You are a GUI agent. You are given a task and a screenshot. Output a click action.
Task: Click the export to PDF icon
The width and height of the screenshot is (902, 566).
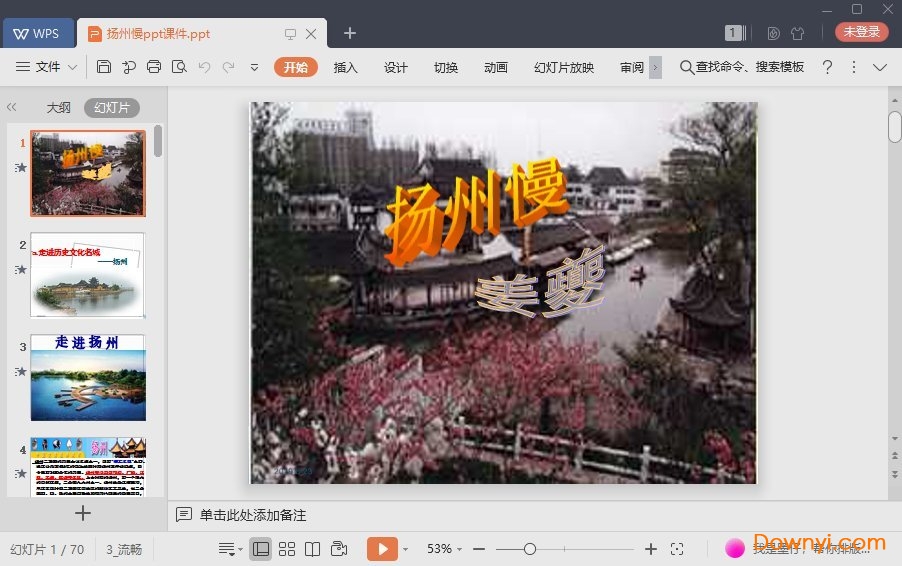click(x=129, y=67)
